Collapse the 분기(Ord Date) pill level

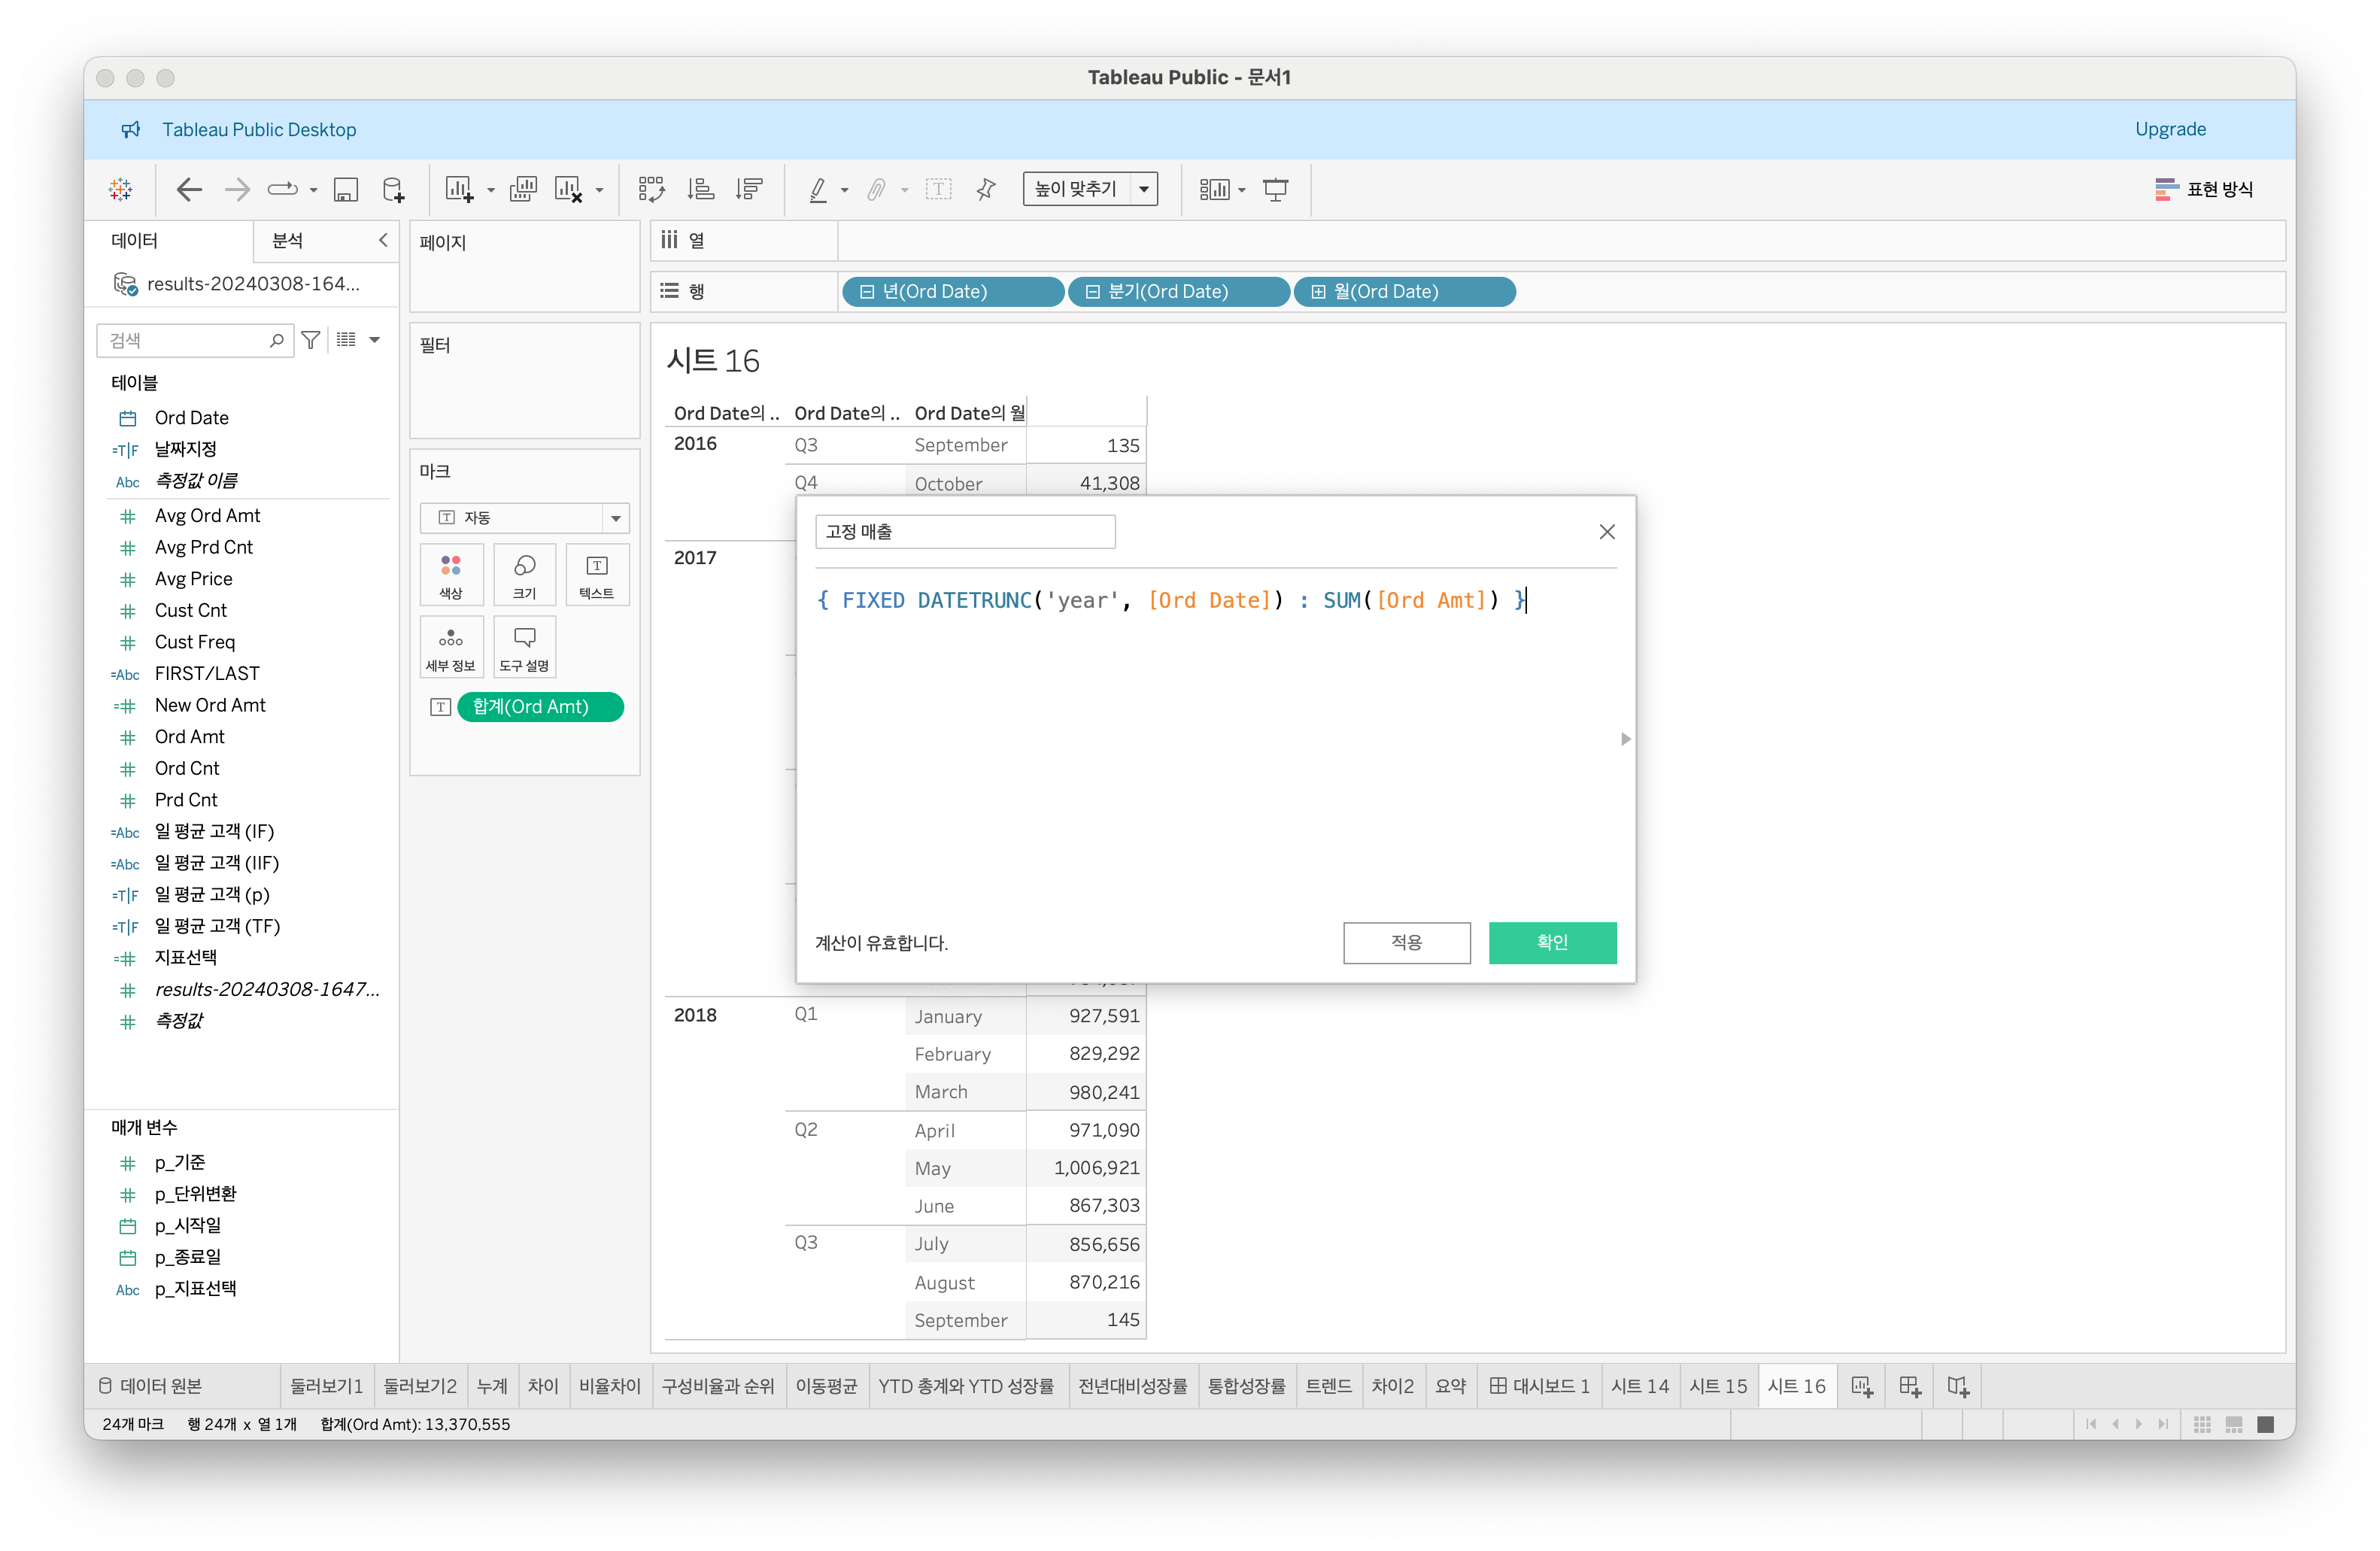coord(1092,292)
